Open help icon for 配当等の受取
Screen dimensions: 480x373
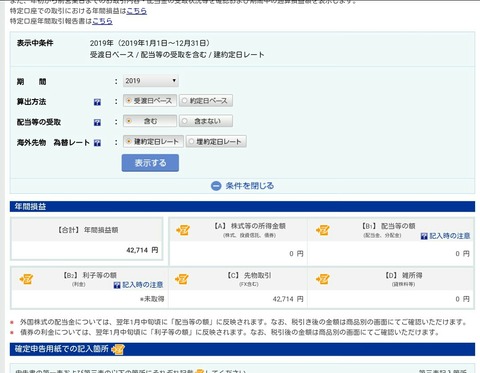(97, 123)
